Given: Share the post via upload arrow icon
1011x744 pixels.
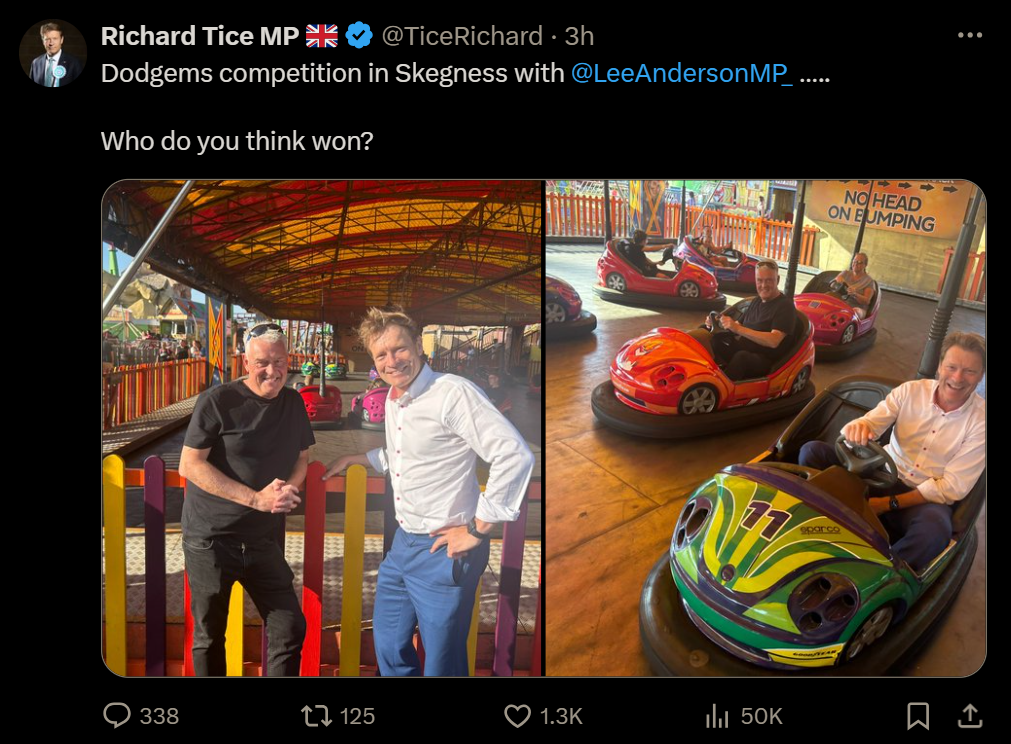Looking at the screenshot, I should (970, 716).
